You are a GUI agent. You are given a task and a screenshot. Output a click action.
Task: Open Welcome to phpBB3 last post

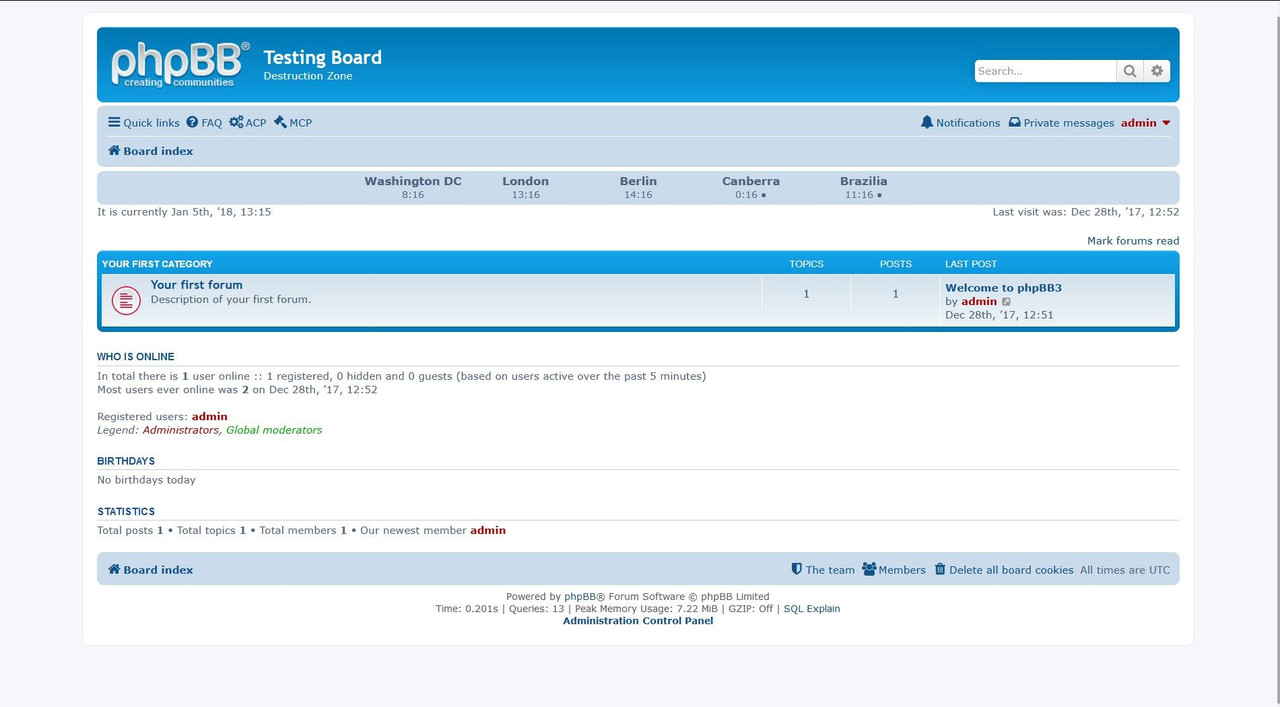point(1004,288)
